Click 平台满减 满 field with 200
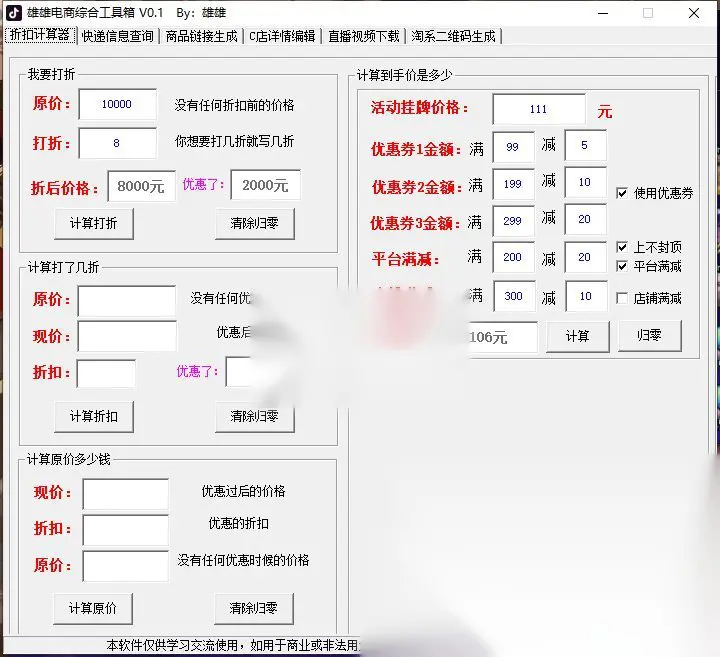The width and height of the screenshot is (720, 657). point(513,257)
